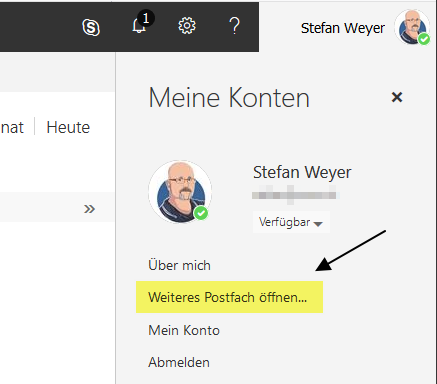This screenshot has height=384, width=437.
Task: Close the Meine Konten panel
Action: (397, 97)
